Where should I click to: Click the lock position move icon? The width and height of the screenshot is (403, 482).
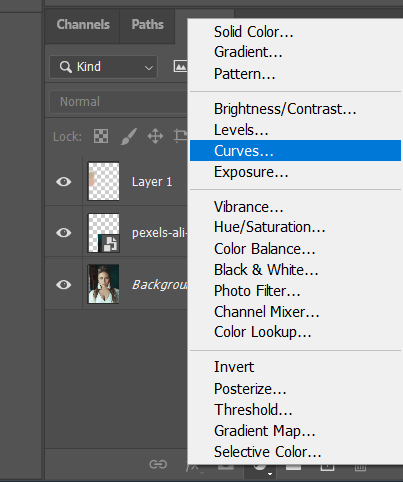pos(155,136)
